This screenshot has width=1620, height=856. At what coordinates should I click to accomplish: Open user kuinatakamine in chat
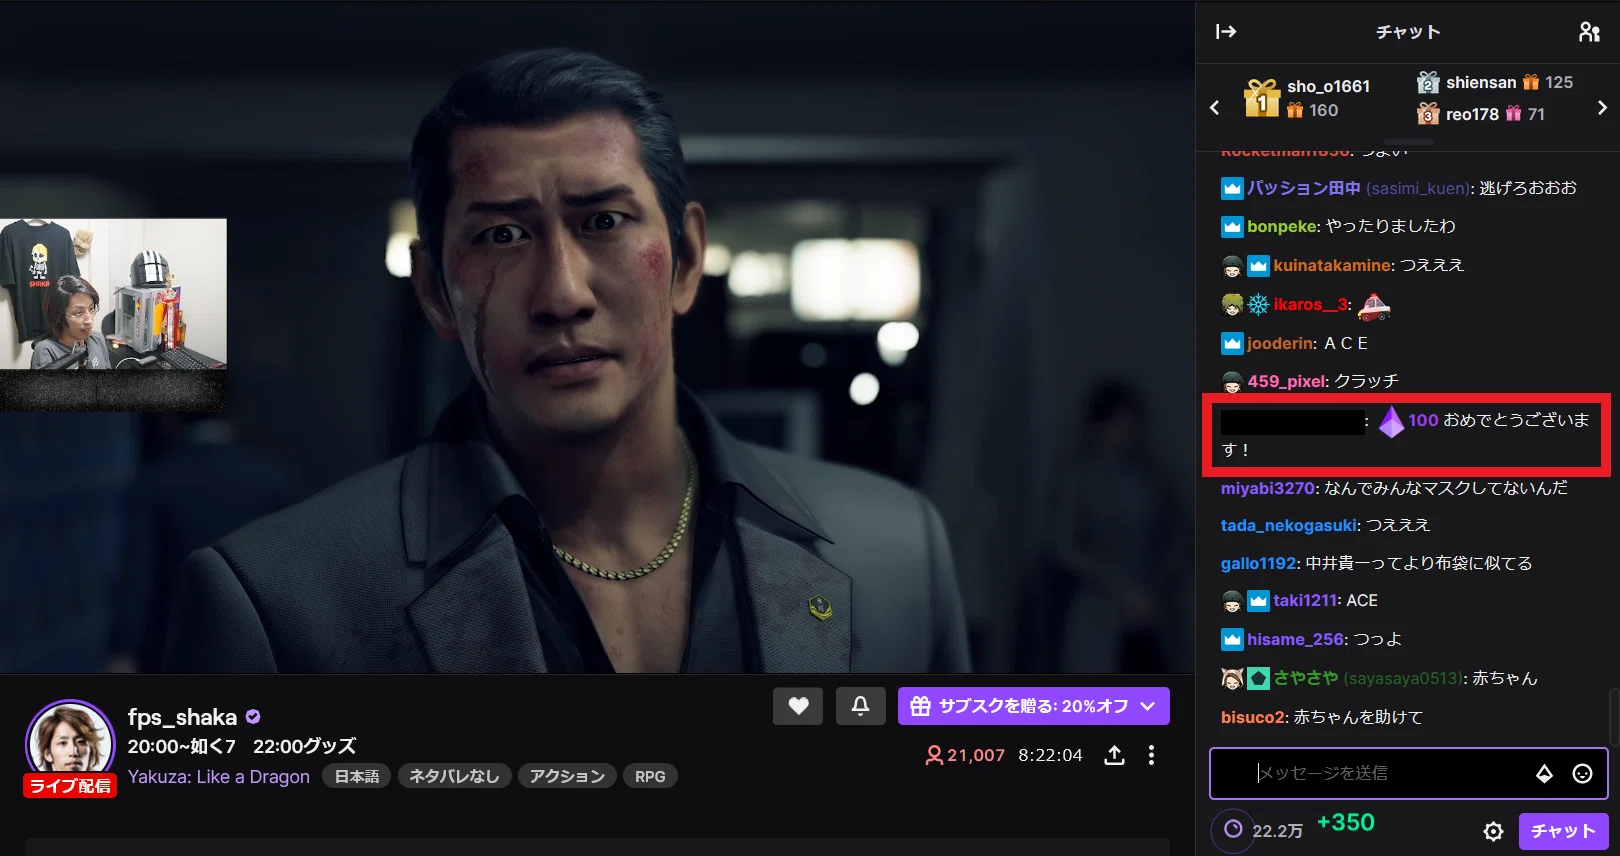[x=1333, y=265]
